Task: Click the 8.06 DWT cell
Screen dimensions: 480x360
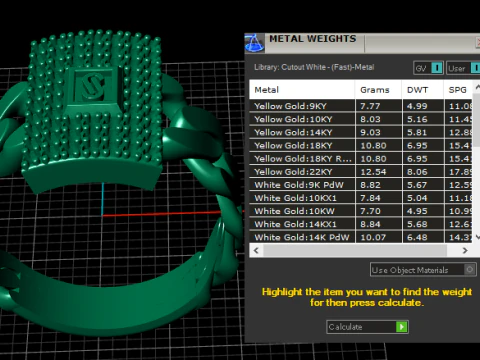Action: coord(423,172)
